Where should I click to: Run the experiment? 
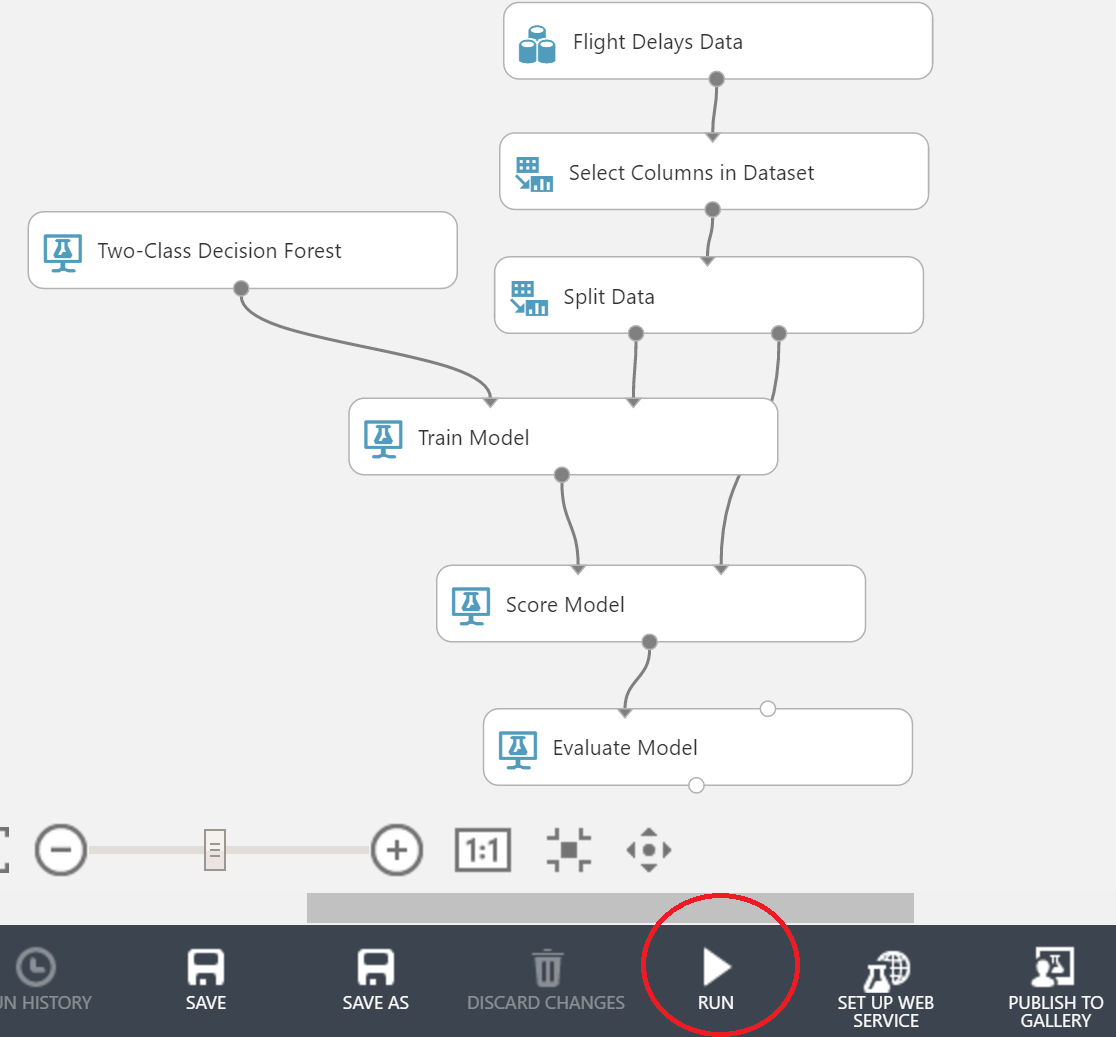click(x=716, y=979)
